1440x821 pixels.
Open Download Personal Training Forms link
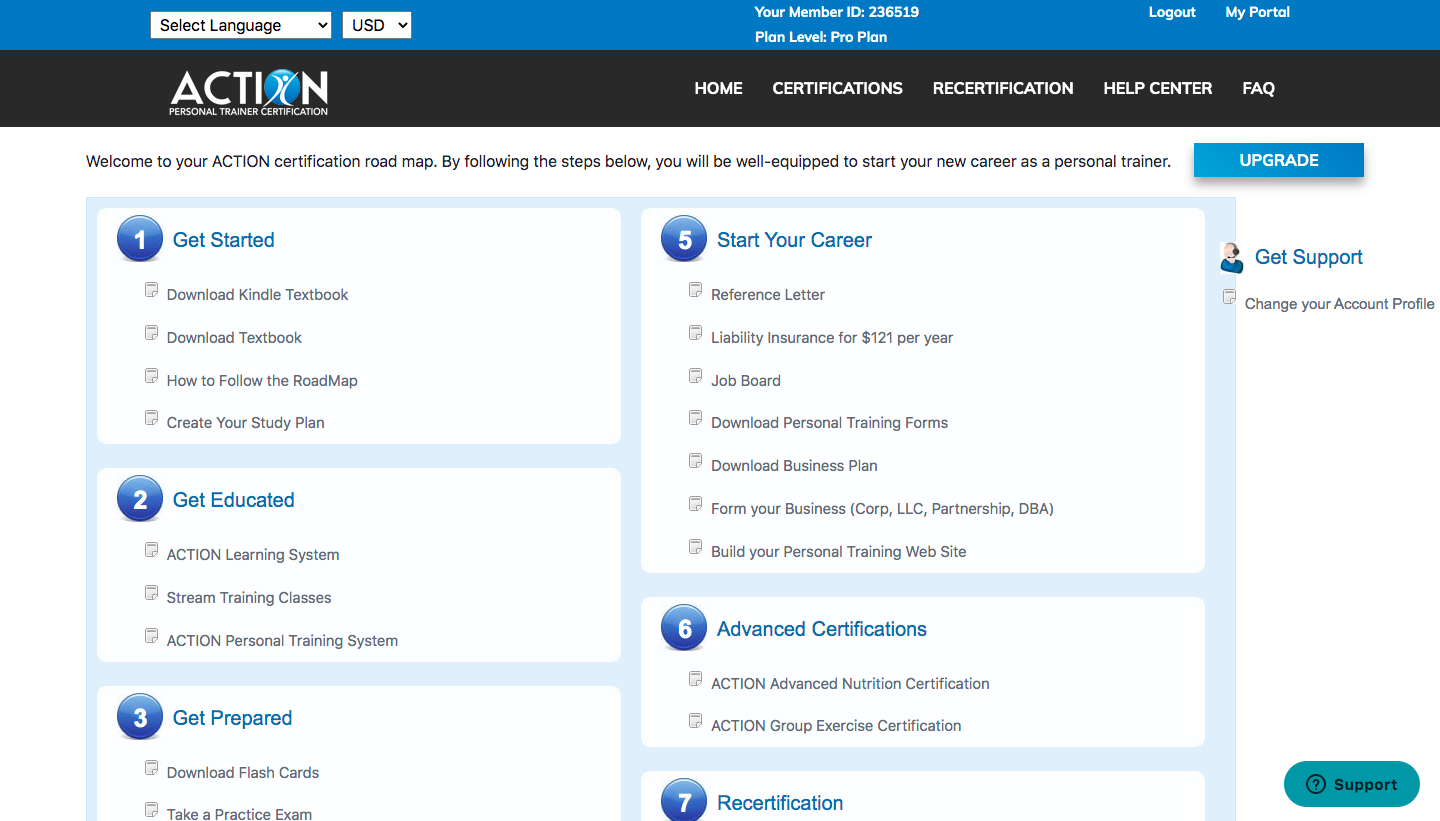click(x=829, y=423)
